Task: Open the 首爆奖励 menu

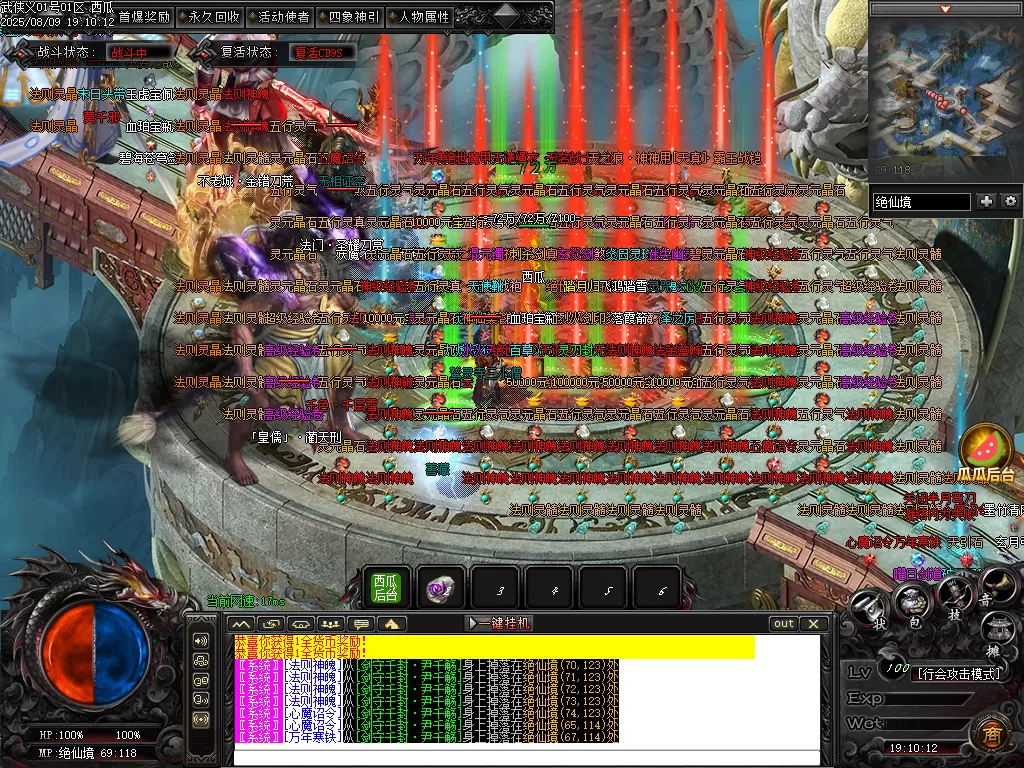Action: click(143, 17)
